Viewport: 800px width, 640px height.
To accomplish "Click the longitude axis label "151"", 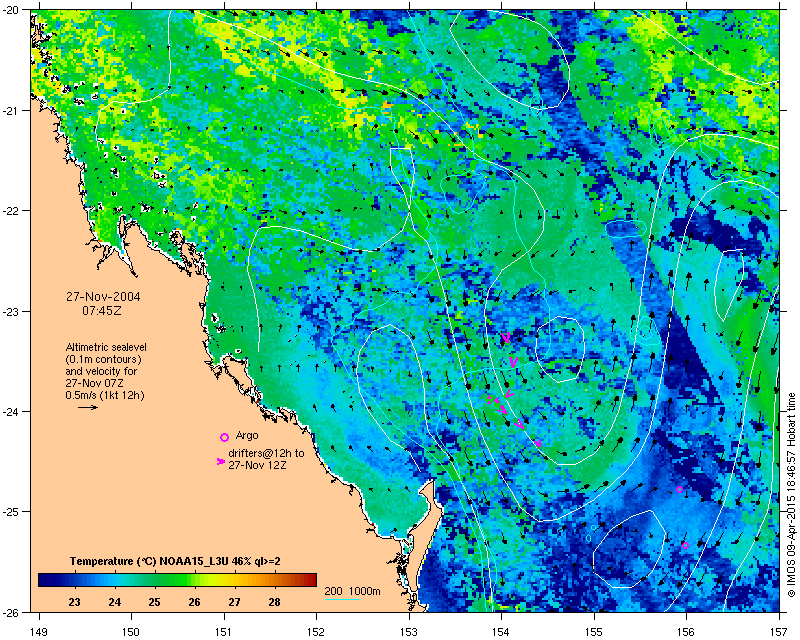I will 224,632.
